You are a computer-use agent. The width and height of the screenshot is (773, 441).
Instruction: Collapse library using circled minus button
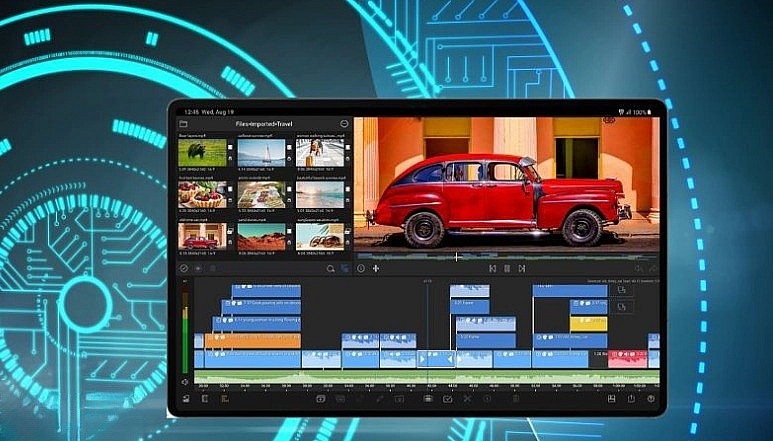click(x=344, y=124)
